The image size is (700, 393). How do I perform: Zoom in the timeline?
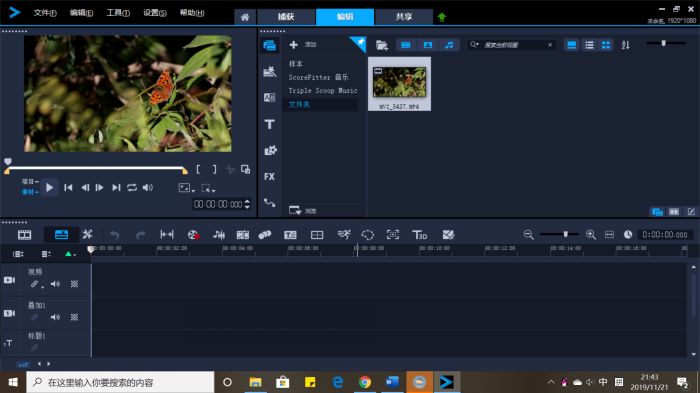tap(591, 234)
